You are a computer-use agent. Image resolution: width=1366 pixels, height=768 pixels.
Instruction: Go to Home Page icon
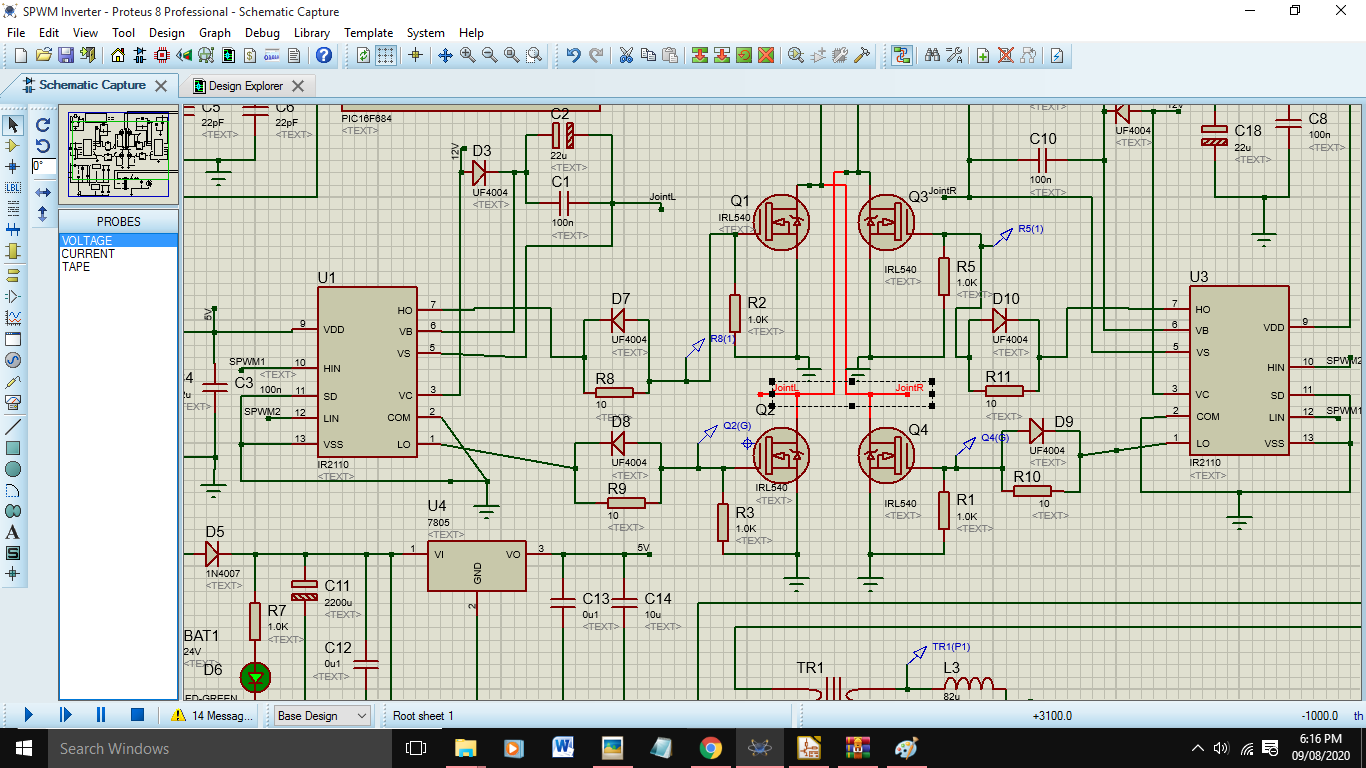click(118, 55)
